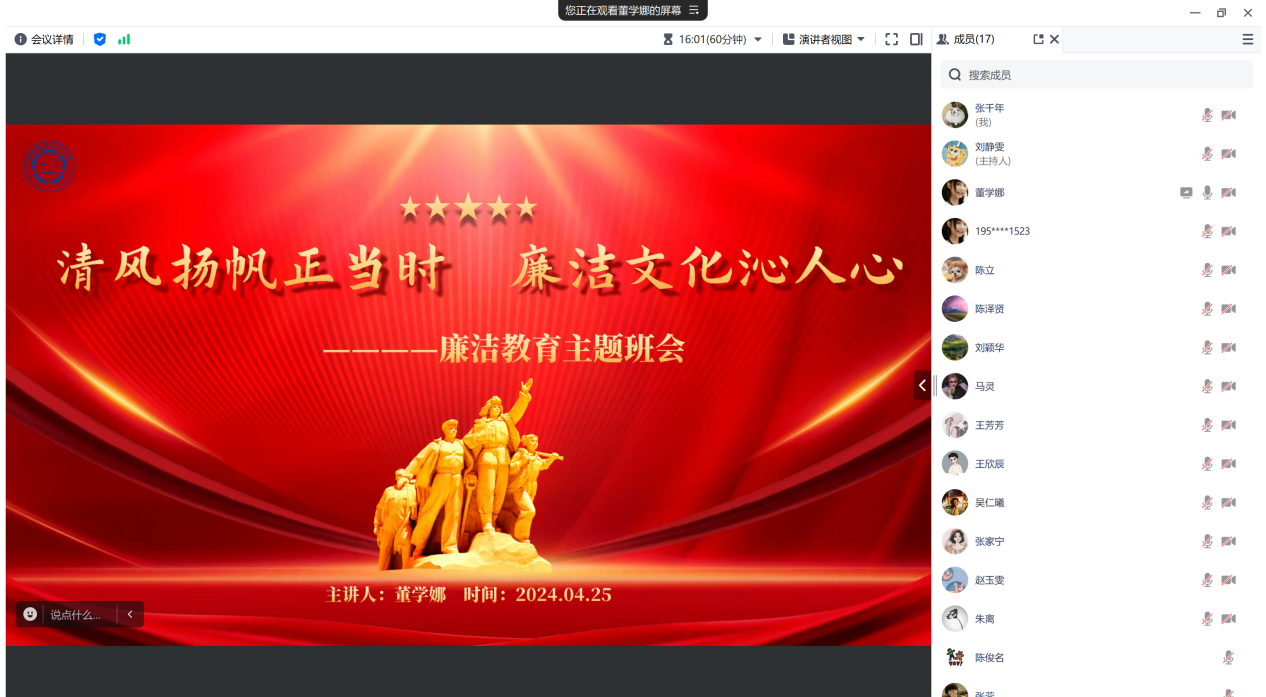This screenshot has height=697, width=1266.
Task: Open the members panel hamburger menu
Action: click(x=1248, y=40)
